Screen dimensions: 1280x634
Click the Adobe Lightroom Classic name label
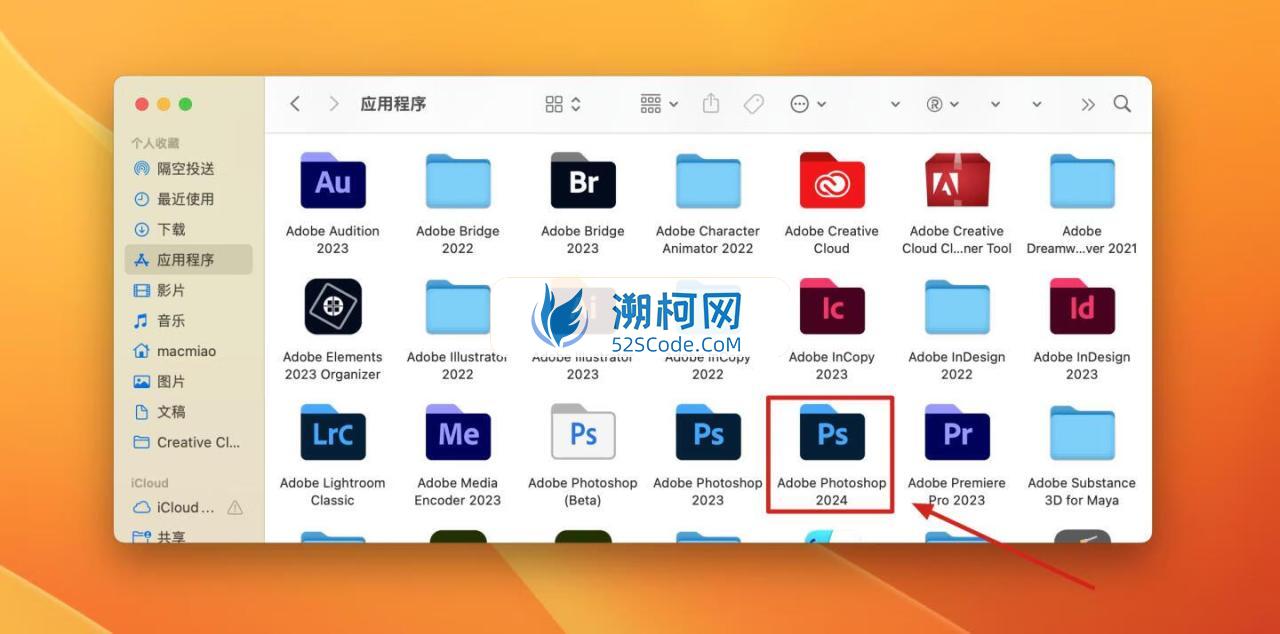(x=333, y=491)
